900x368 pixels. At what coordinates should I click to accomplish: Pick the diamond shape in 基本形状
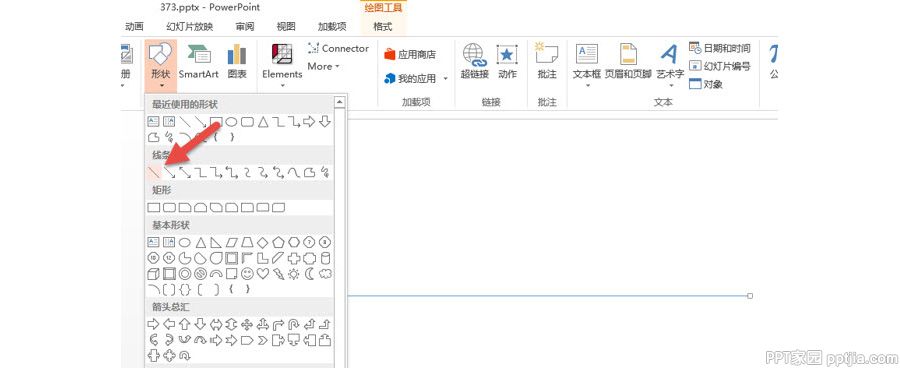[263, 242]
